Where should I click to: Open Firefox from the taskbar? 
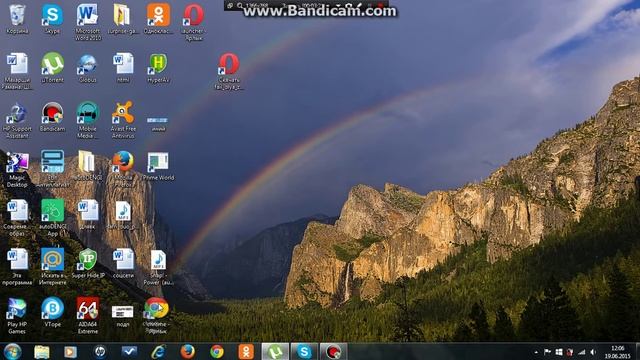(x=188, y=351)
